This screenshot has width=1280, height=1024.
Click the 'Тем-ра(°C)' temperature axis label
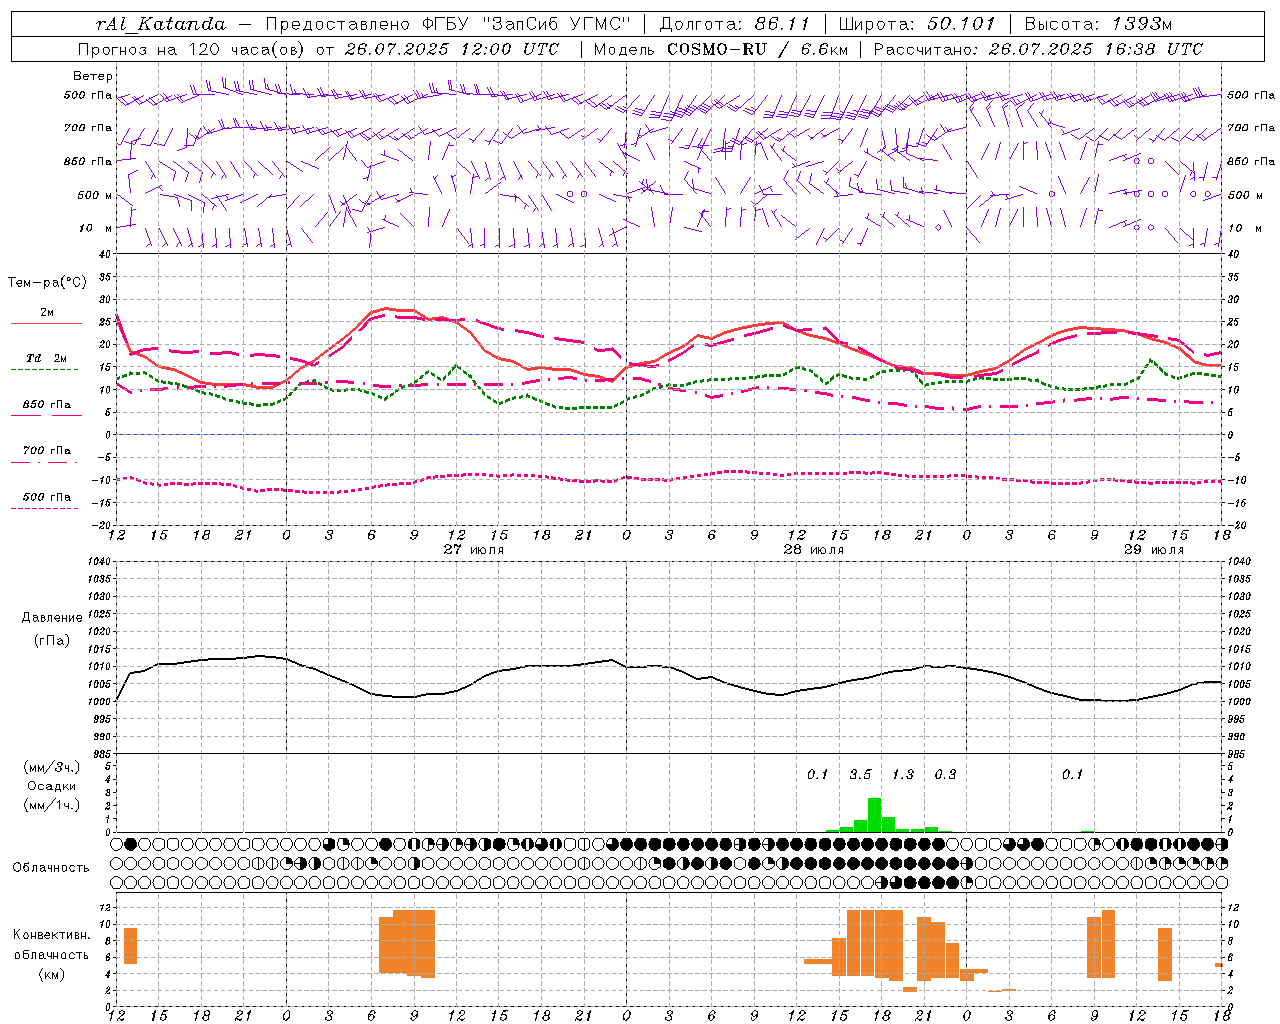[x=47, y=283]
